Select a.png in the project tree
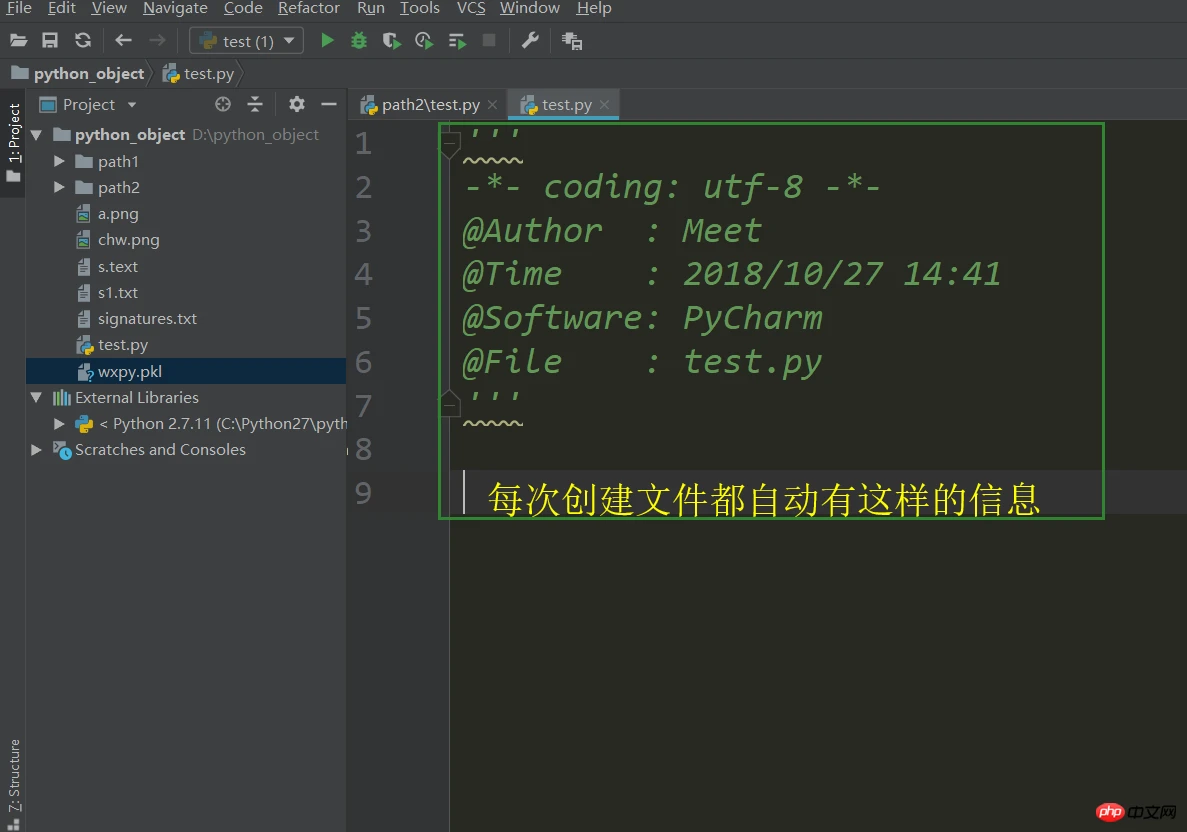Image resolution: width=1187 pixels, height=832 pixels. (x=185, y=214)
